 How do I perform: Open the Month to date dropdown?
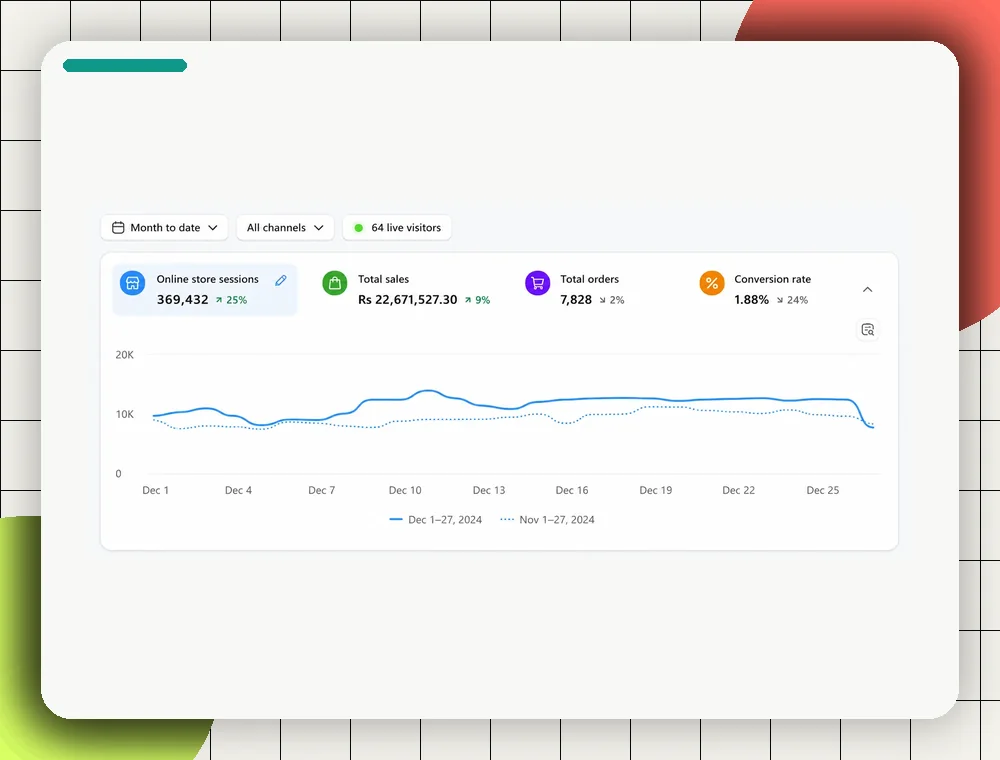point(164,228)
